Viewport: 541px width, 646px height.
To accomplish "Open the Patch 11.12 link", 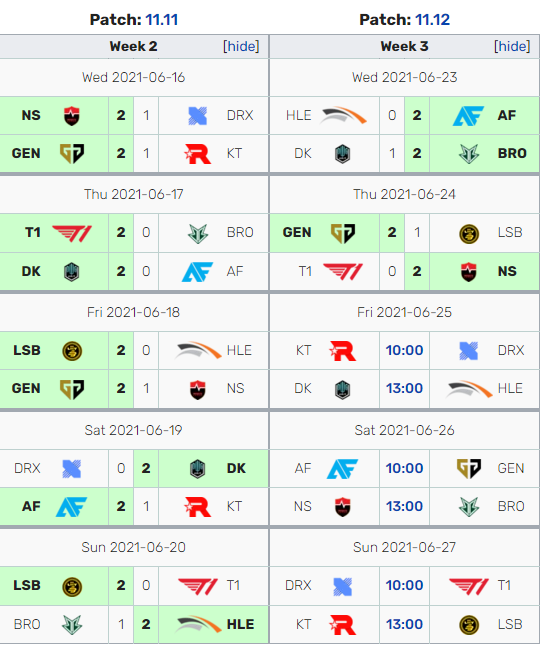I will coord(432,20).
